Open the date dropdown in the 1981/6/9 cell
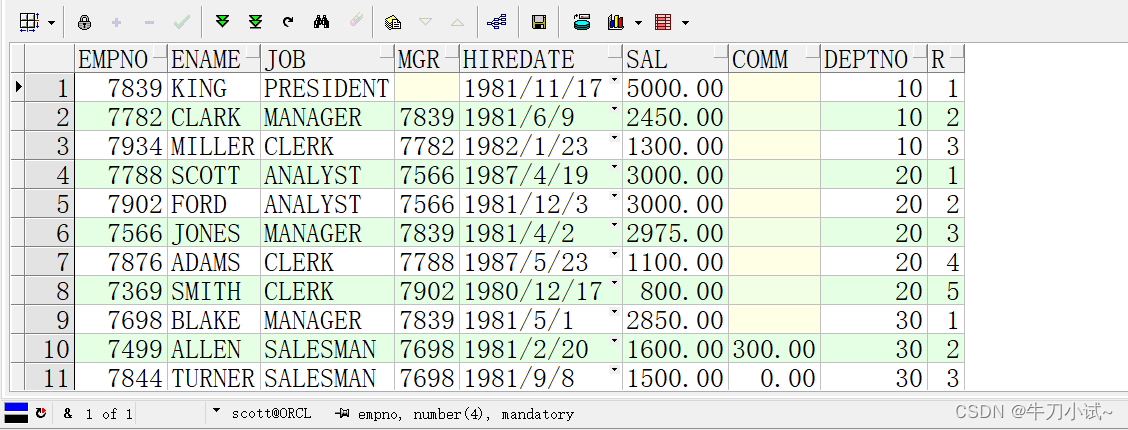The image size is (1128, 430). click(x=614, y=109)
